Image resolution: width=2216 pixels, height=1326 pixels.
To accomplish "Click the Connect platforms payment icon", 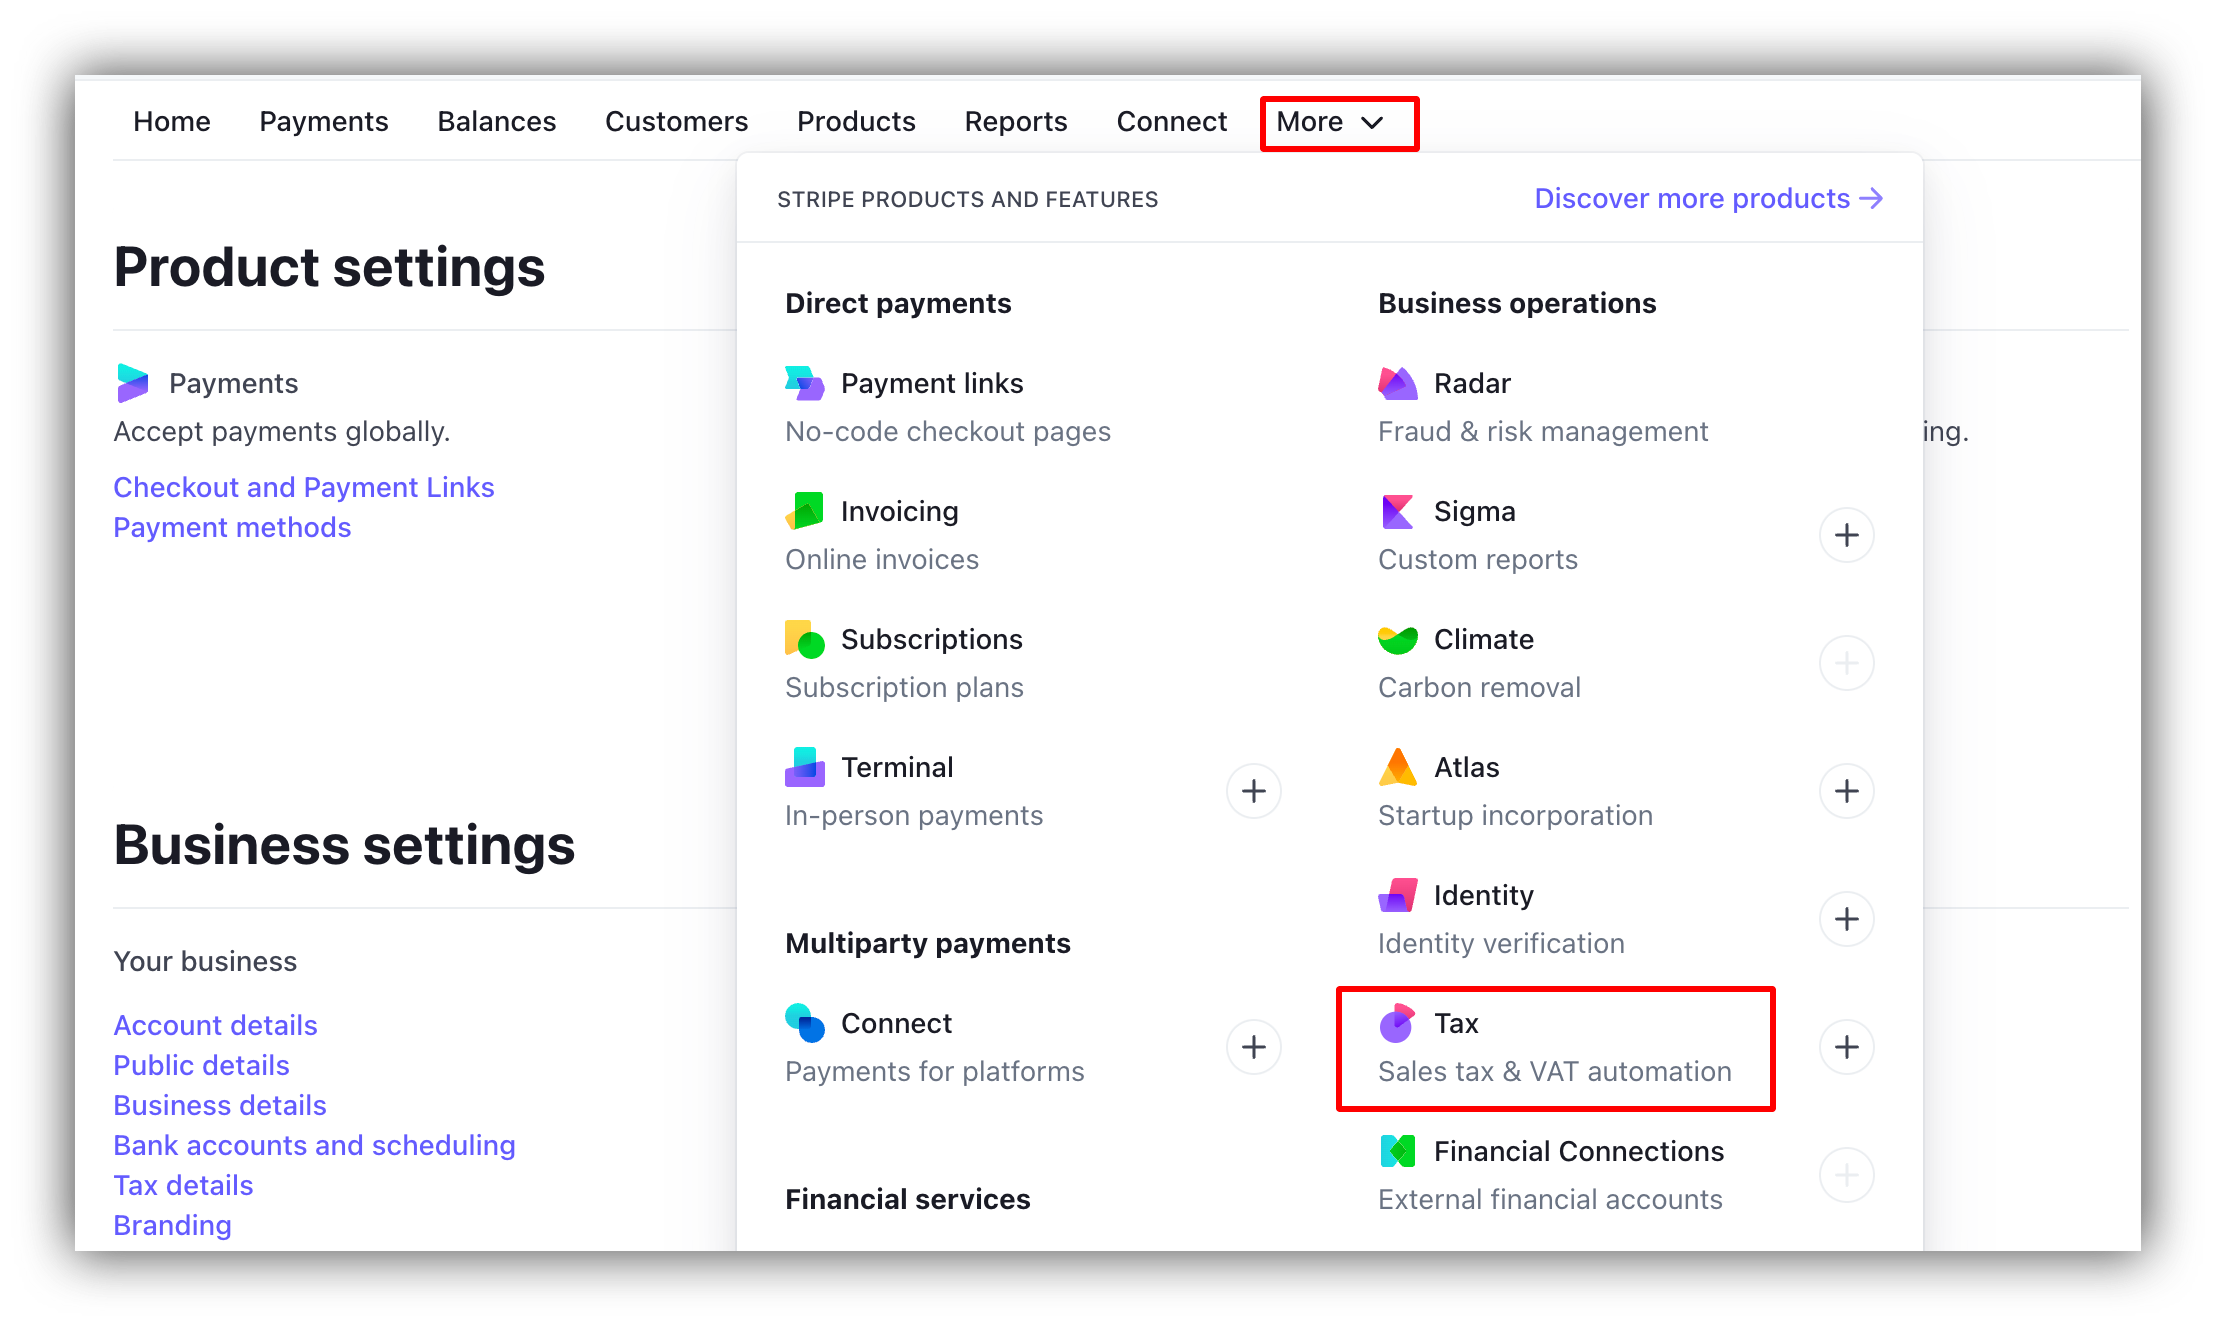I will coord(803,1023).
